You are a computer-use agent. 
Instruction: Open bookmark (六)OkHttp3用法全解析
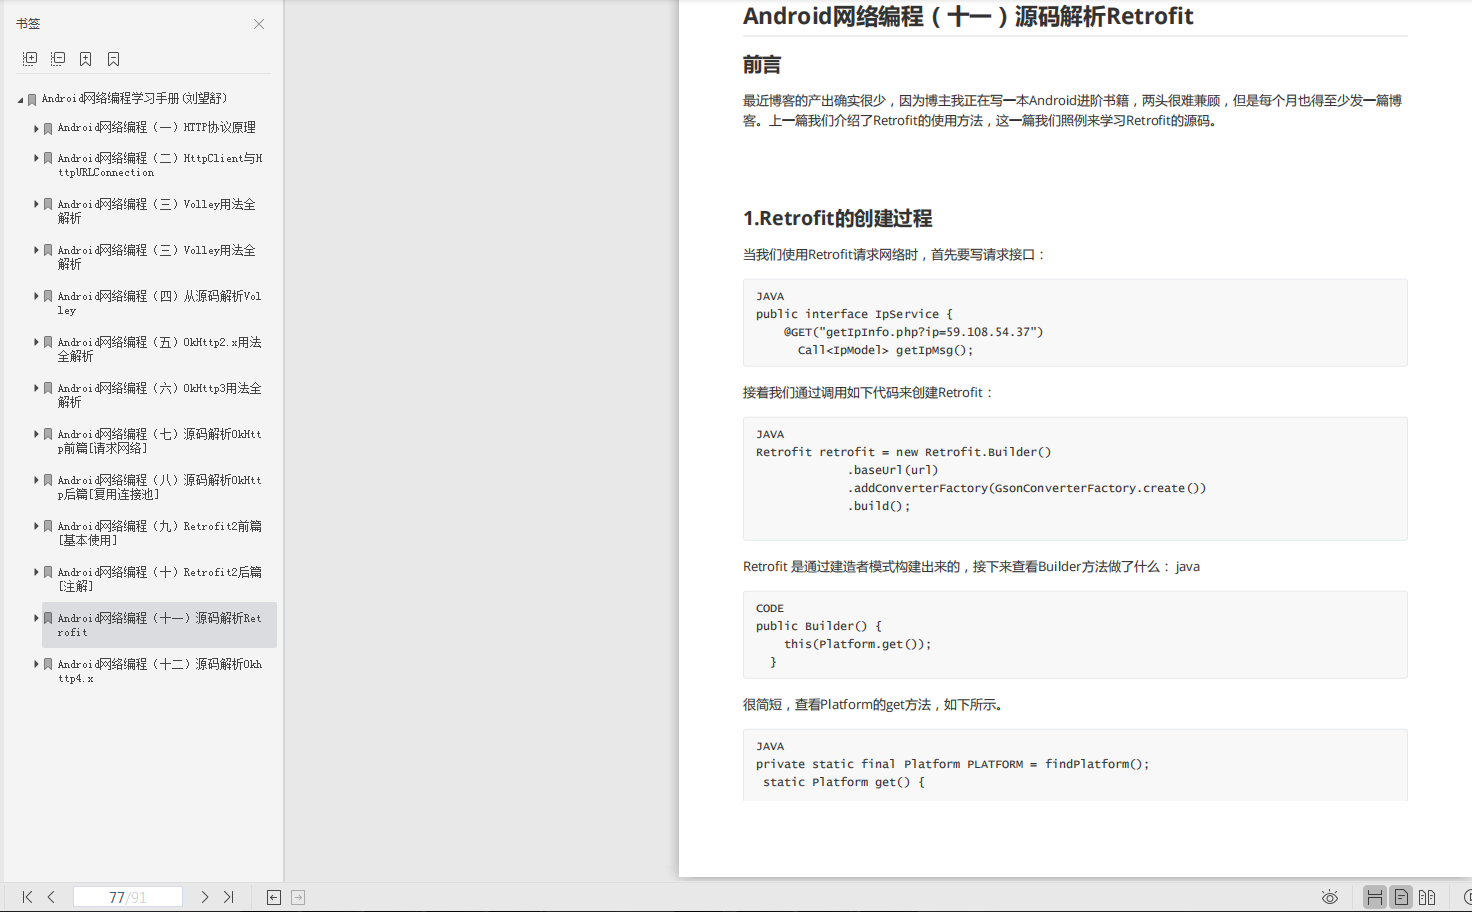pyautogui.click(x=159, y=395)
